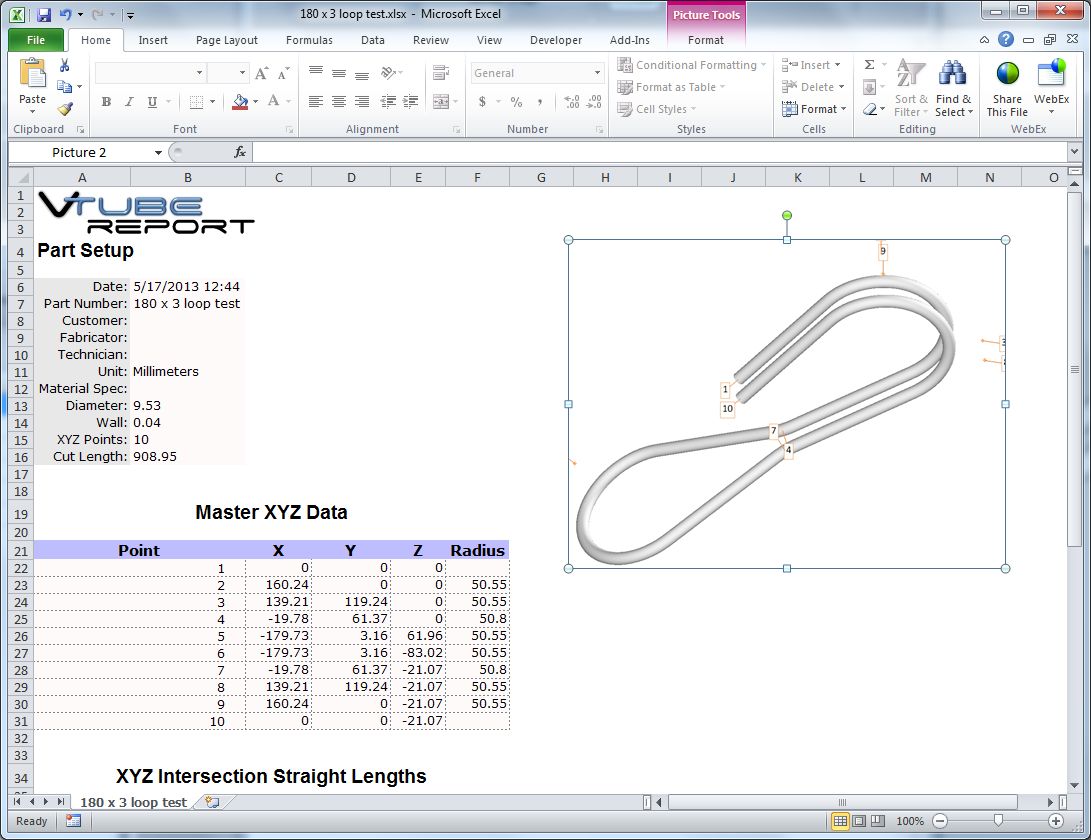
Task: Open Find & Select binoculars icon
Action: [x=952, y=75]
